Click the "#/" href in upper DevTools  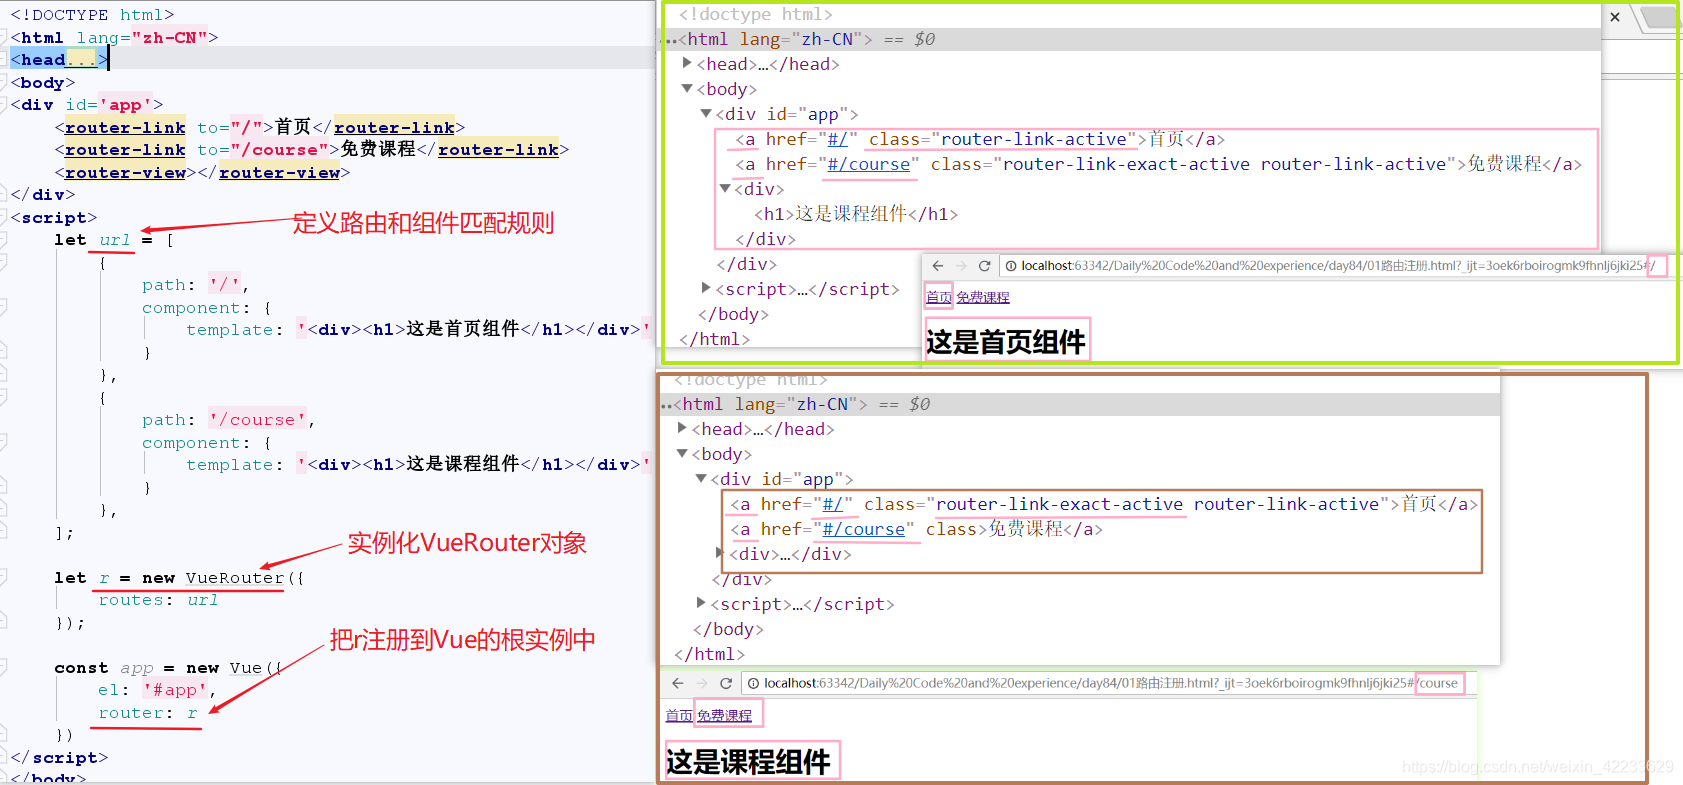coord(837,139)
